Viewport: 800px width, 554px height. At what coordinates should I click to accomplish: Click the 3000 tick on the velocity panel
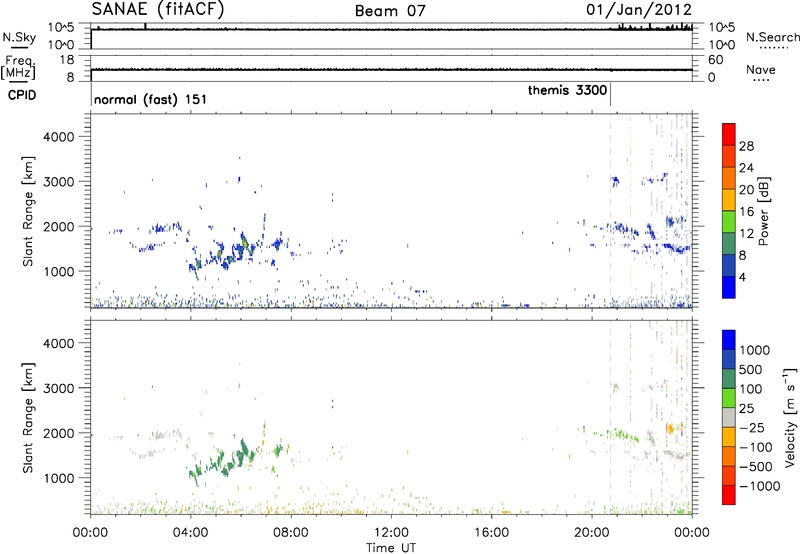point(58,388)
